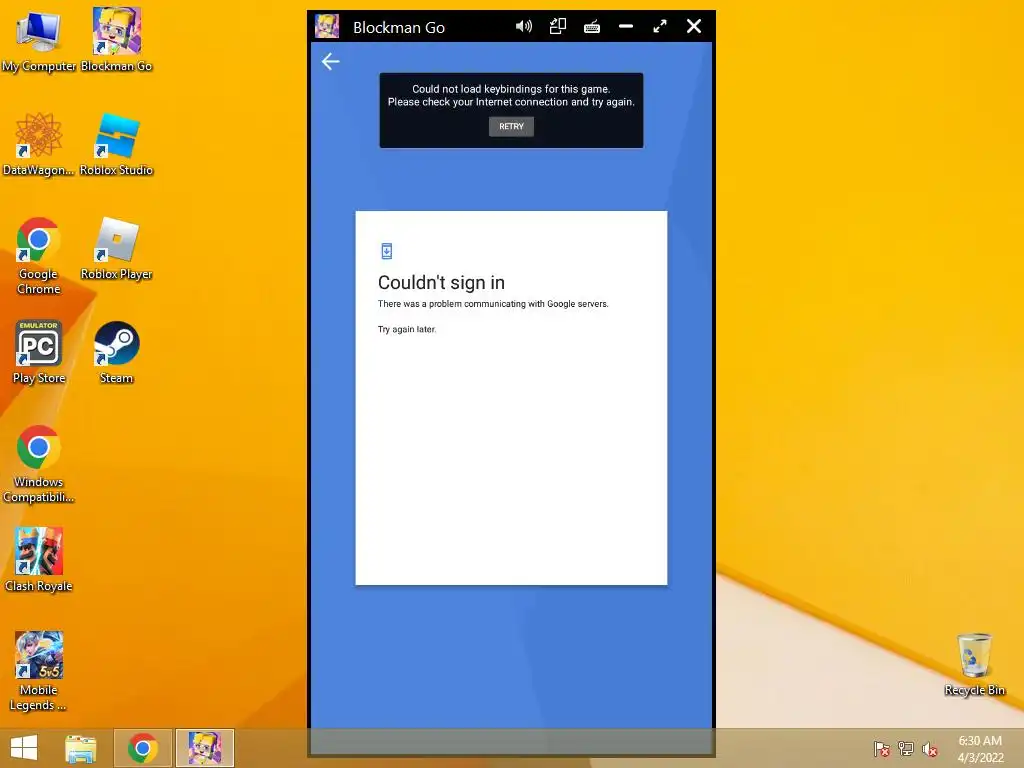This screenshot has width=1024, height=768.
Task: Select the Windows Compatibility Chrome shortcut
Action: (39, 464)
